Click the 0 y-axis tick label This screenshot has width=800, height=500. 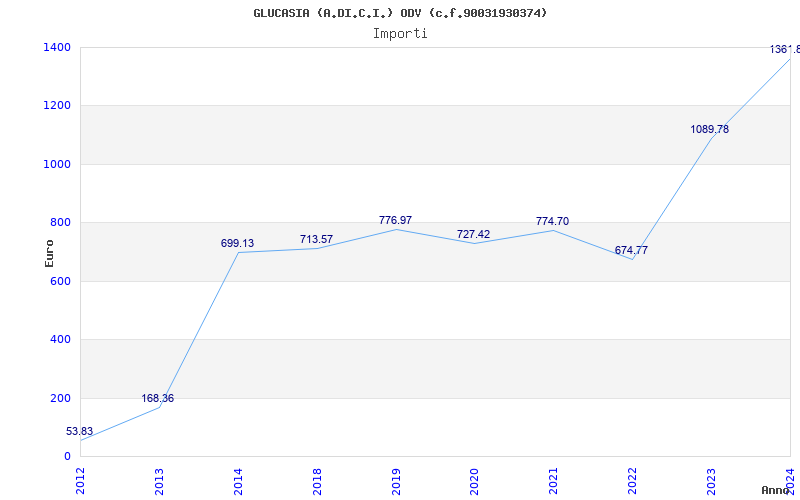click(67, 456)
